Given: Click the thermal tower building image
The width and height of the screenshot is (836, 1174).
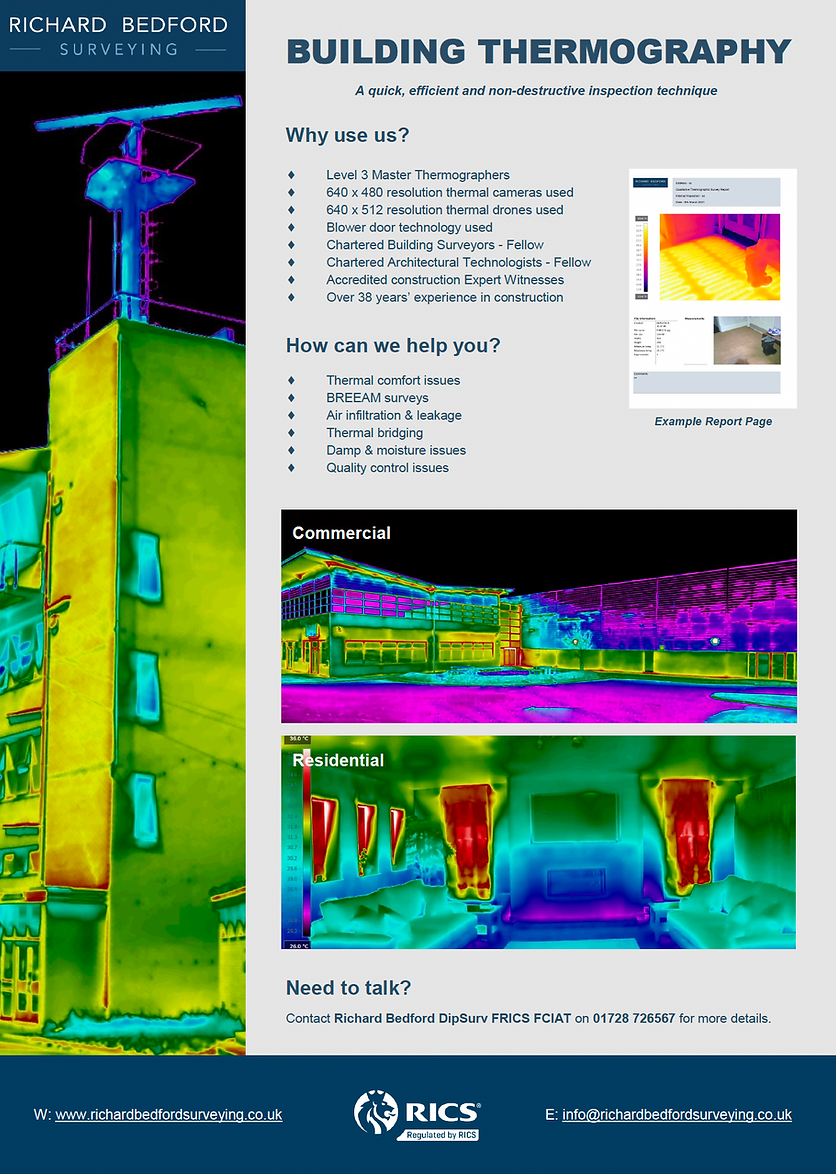Looking at the screenshot, I should [123, 563].
